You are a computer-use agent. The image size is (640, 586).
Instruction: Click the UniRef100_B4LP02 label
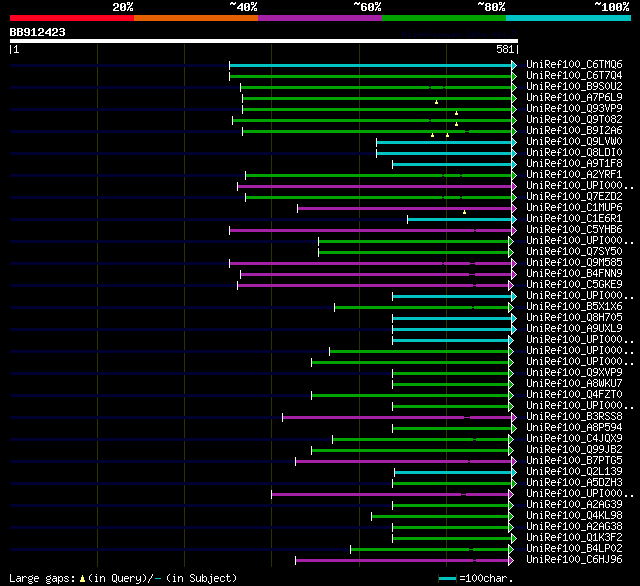(574, 549)
